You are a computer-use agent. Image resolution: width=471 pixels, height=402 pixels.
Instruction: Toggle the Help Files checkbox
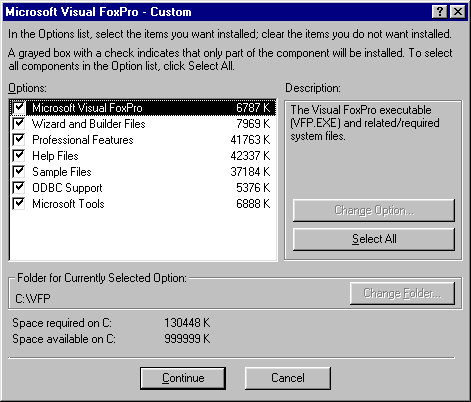click(x=19, y=155)
